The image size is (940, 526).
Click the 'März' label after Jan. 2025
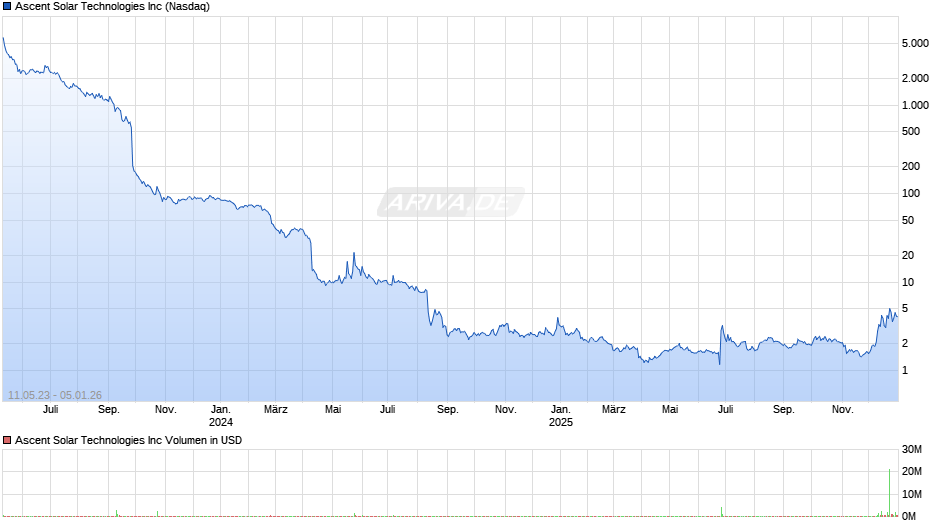[x=613, y=409]
